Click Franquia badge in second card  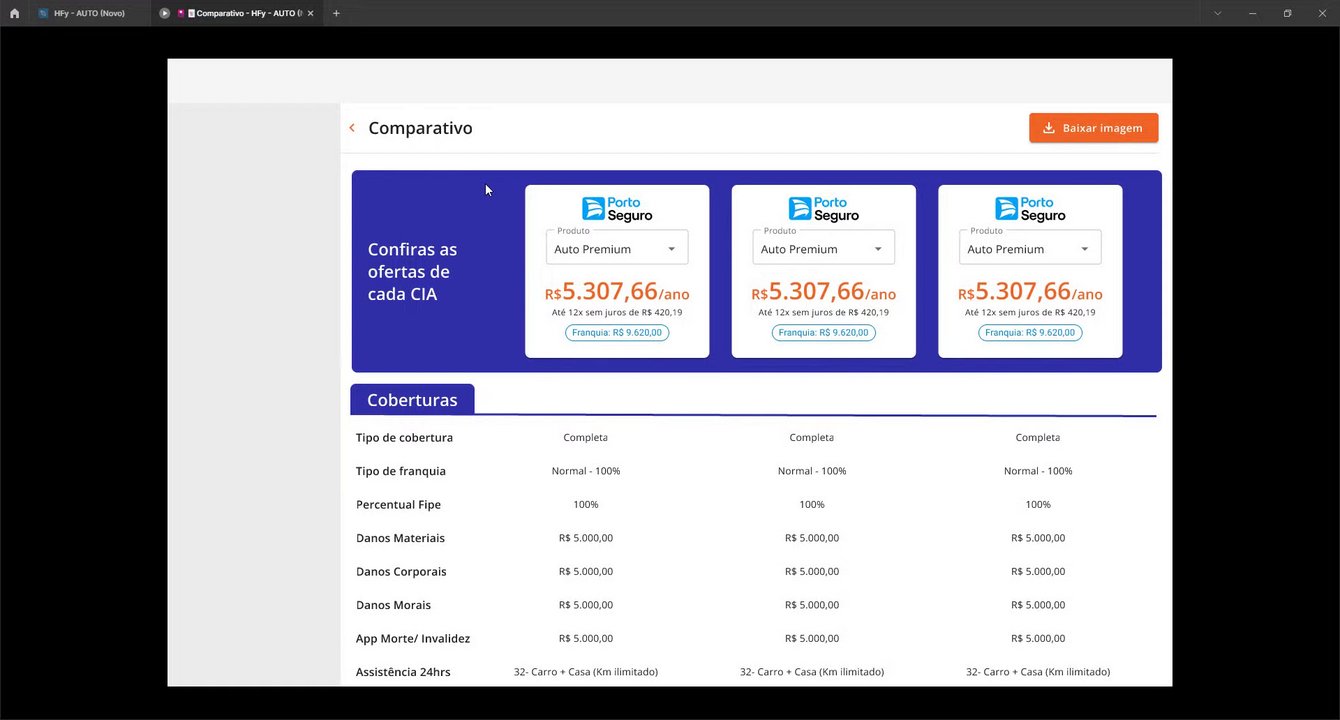coord(824,333)
